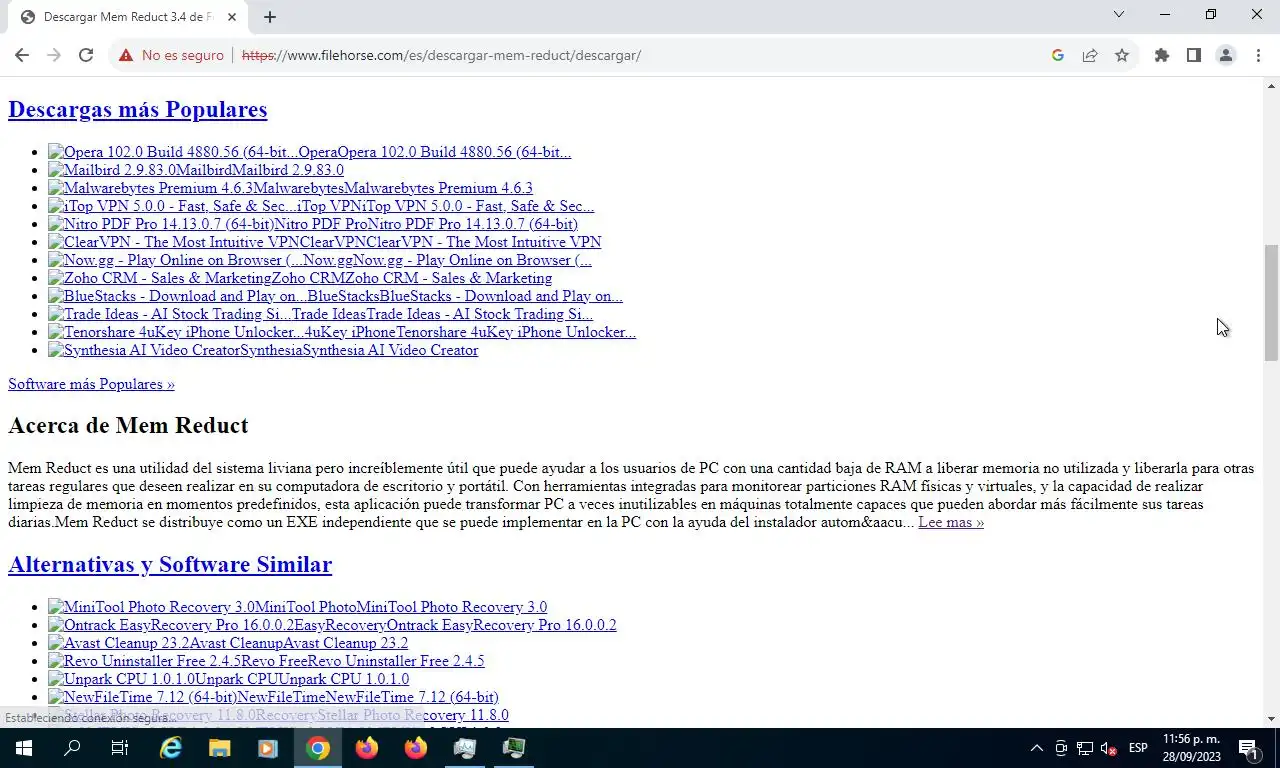Click the page vertical scrollbar thumb
The width and height of the screenshot is (1280, 768).
coord(1271,302)
